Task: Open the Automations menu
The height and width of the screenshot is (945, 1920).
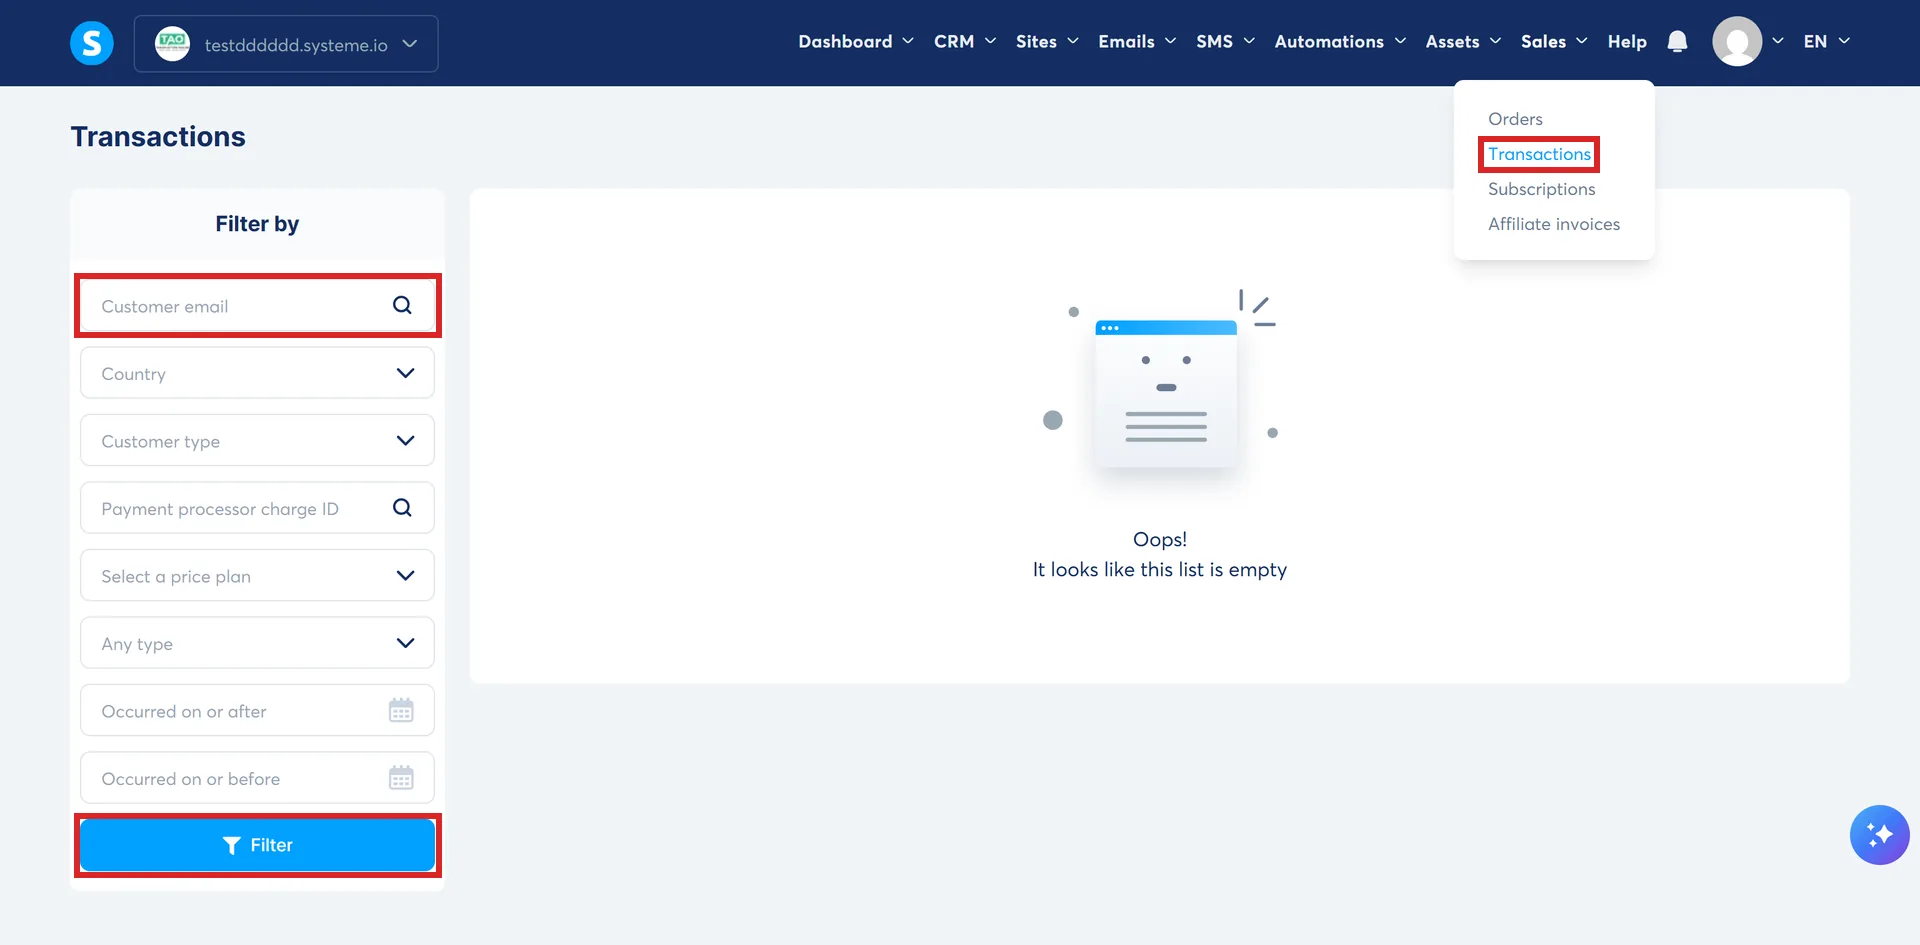Action: click(x=1340, y=41)
